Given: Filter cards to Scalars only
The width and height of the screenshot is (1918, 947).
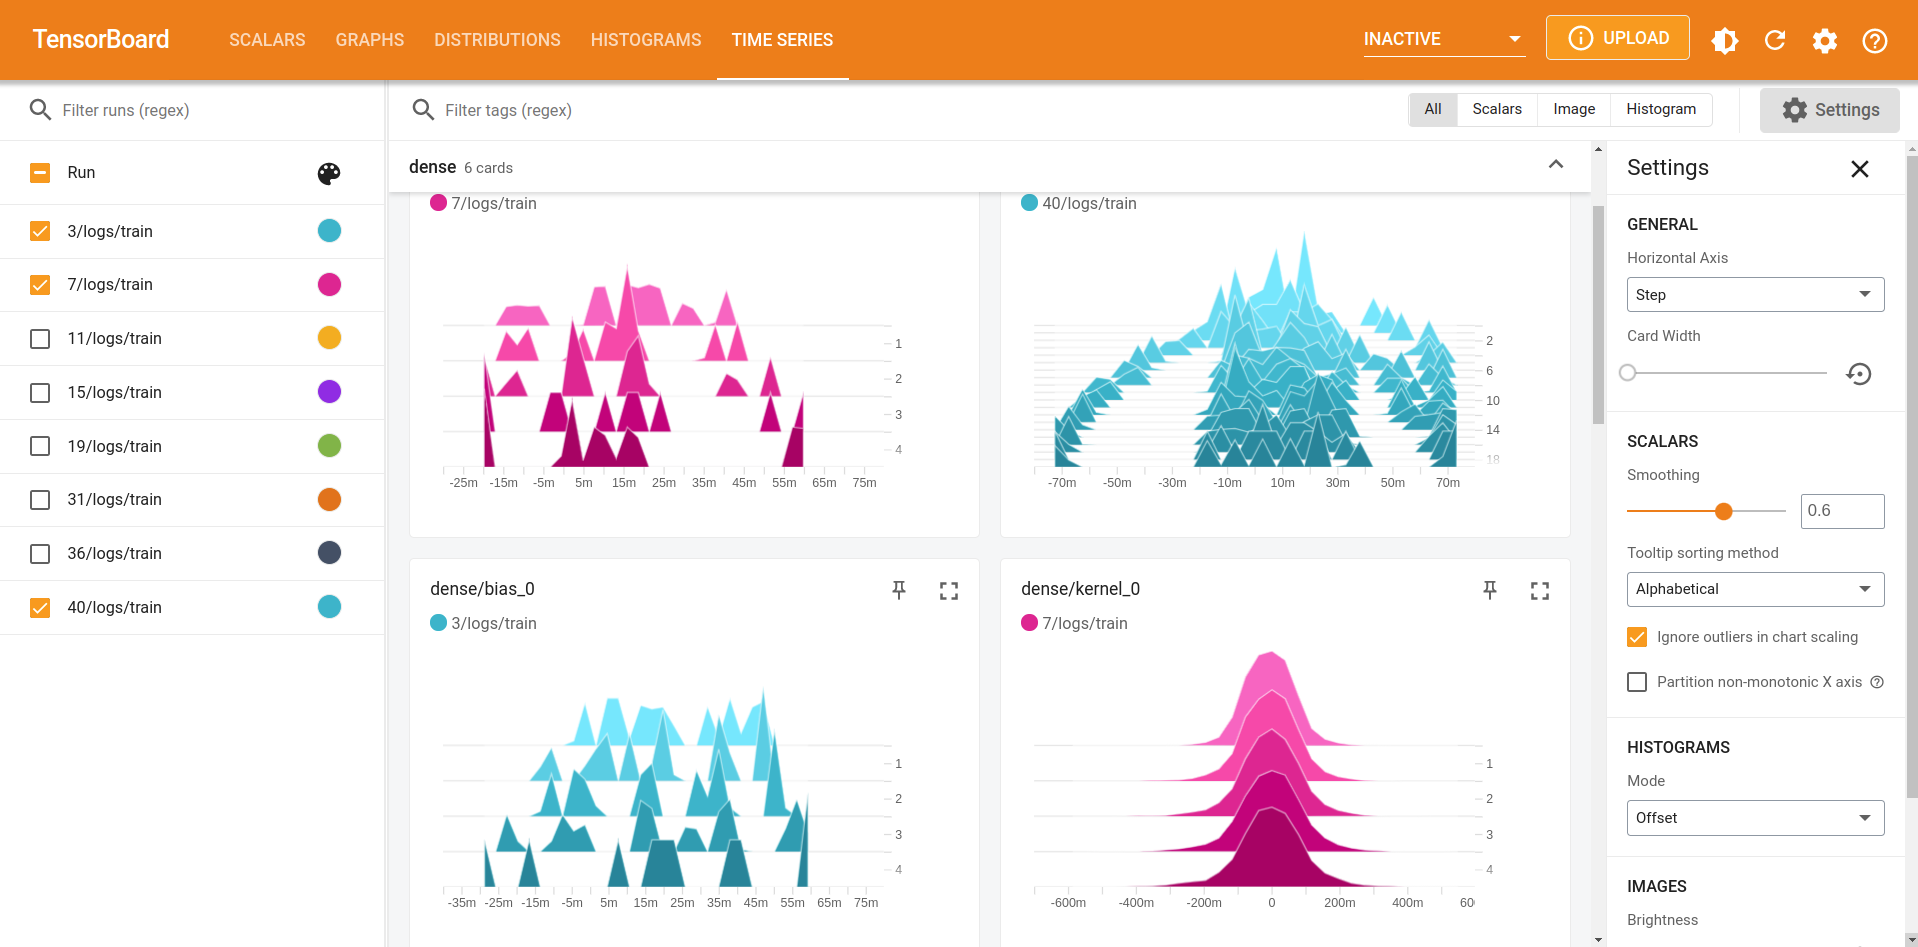Looking at the screenshot, I should pyautogui.click(x=1497, y=109).
